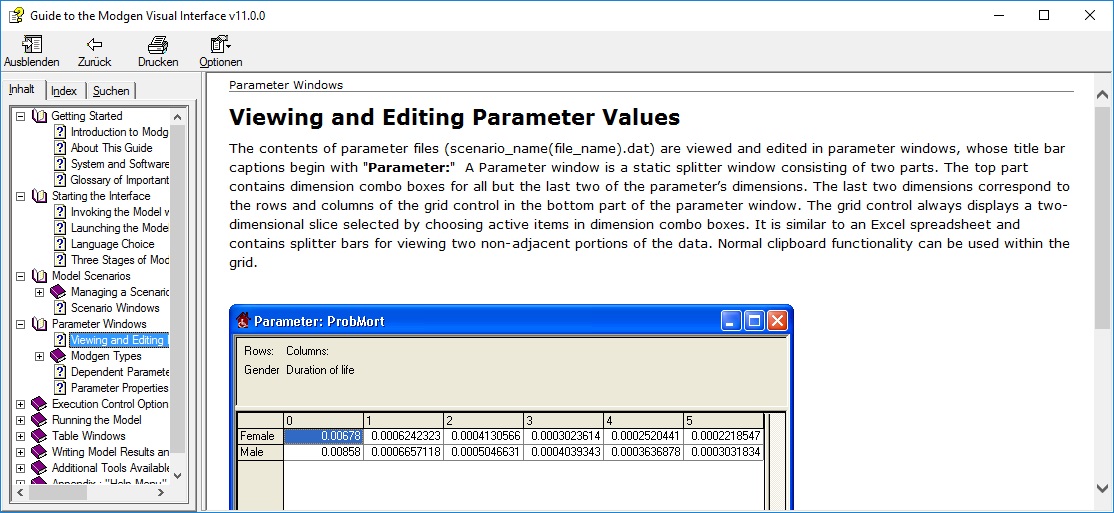Open the Optionen toolbar menu
The height and width of the screenshot is (513, 1114).
pos(220,44)
